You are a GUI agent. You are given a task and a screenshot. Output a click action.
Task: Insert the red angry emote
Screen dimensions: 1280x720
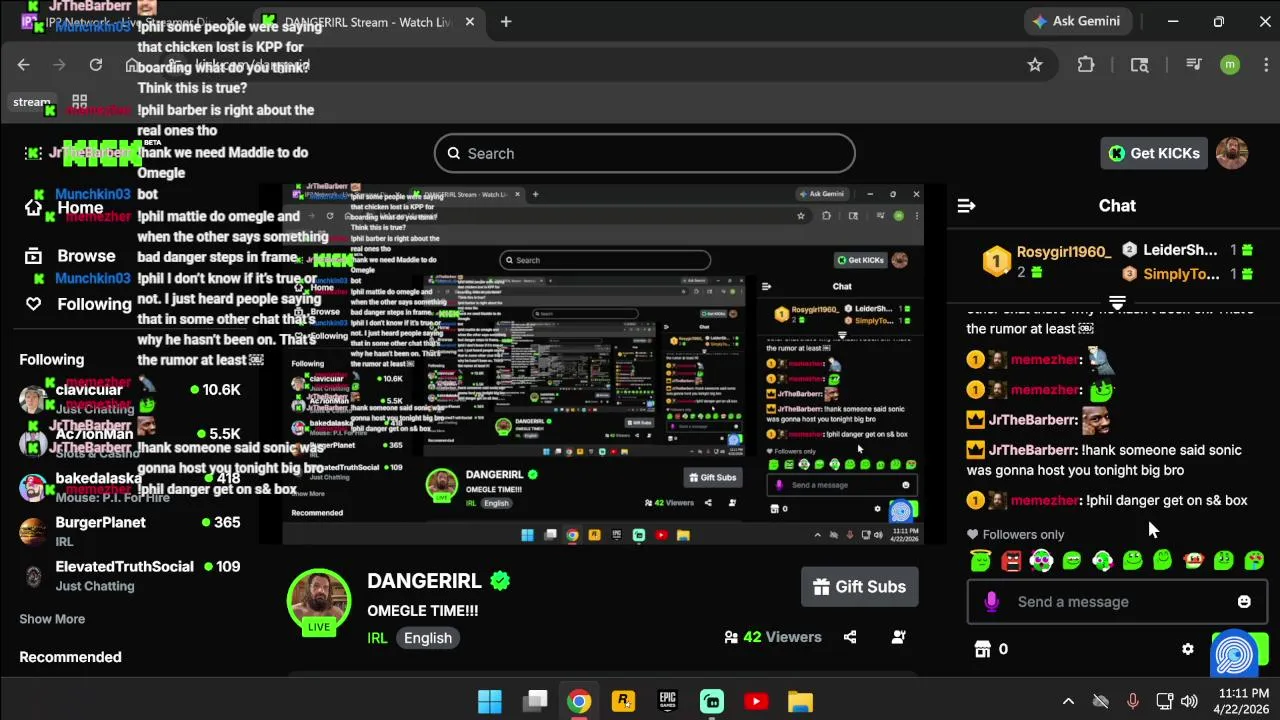point(1011,561)
